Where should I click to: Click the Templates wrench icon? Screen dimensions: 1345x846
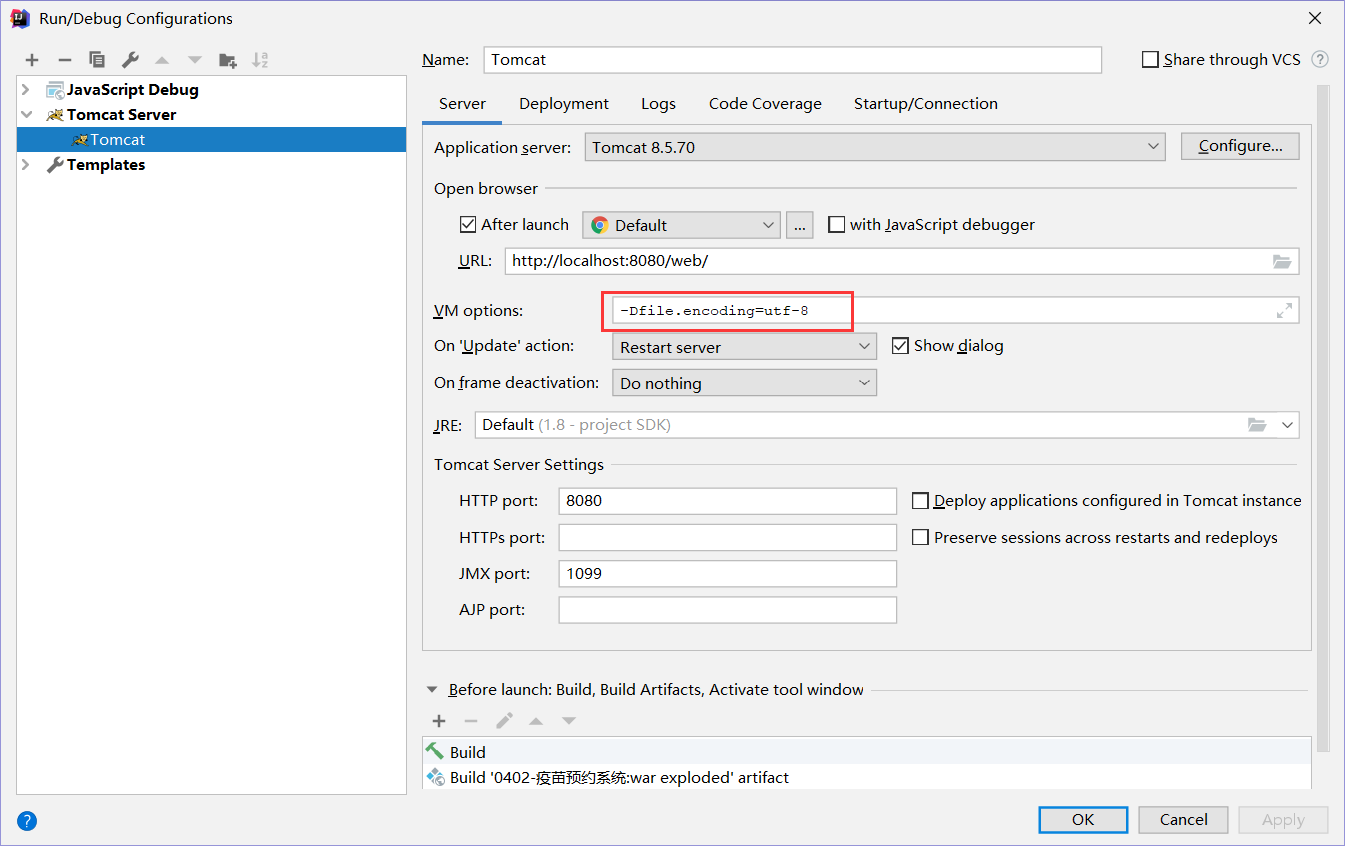coord(55,165)
